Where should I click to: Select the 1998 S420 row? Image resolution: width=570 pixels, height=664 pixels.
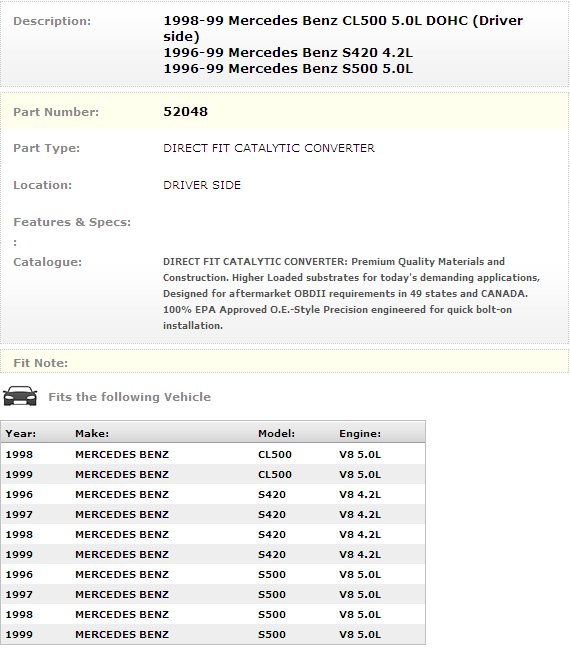[213, 534]
